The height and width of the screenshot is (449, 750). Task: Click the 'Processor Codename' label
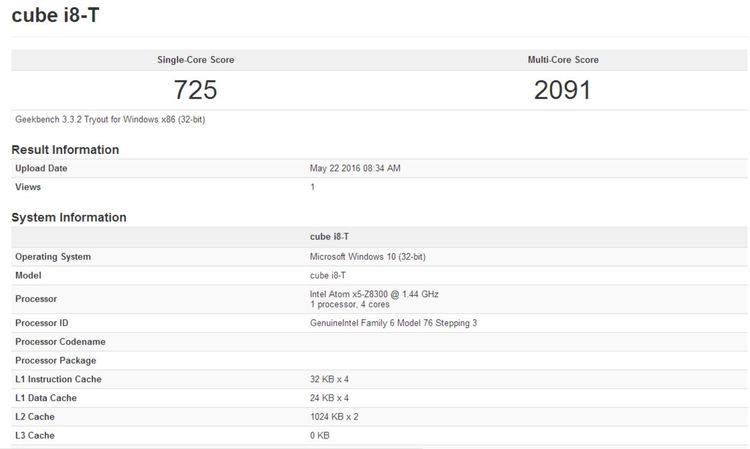pyautogui.click(x=60, y=342)
